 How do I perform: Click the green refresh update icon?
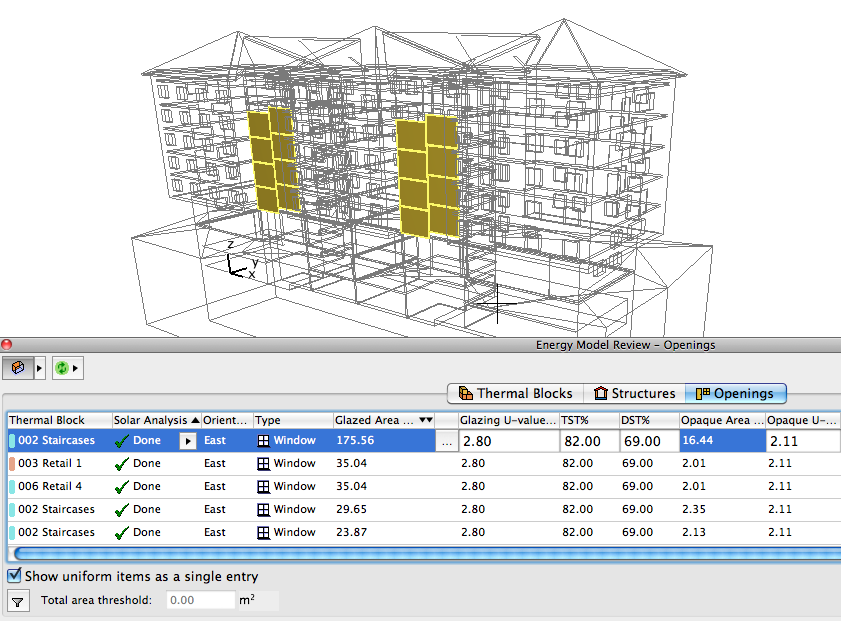62,368
